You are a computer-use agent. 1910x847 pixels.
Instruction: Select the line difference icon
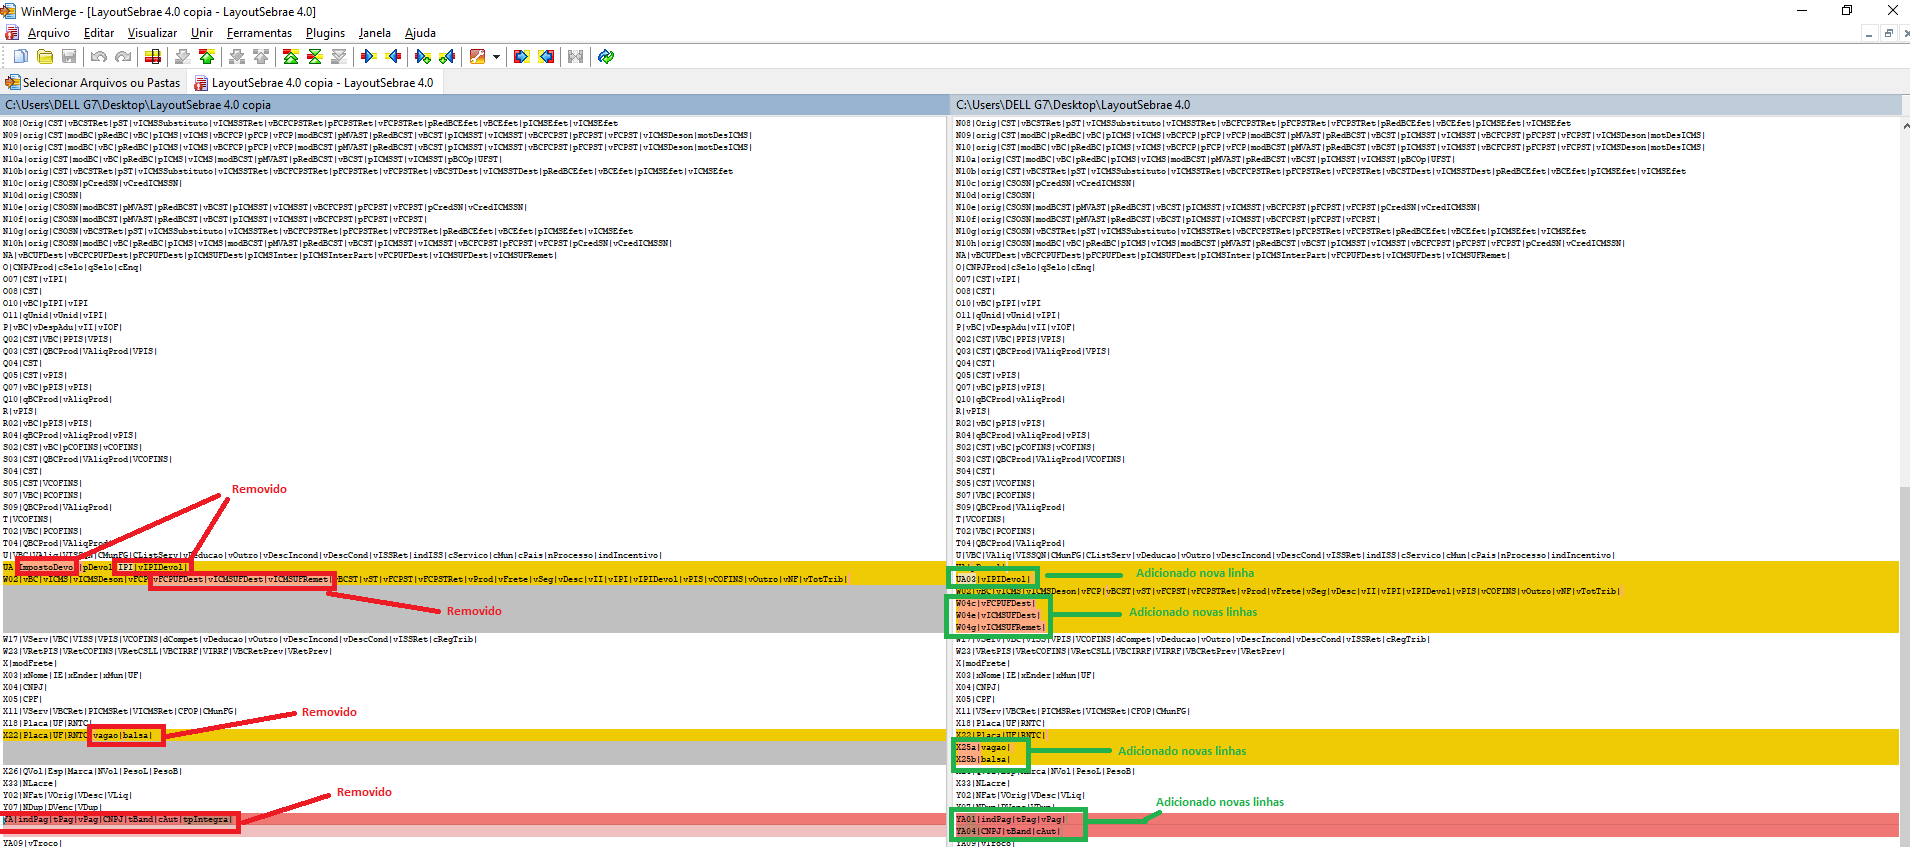(153, 57)
